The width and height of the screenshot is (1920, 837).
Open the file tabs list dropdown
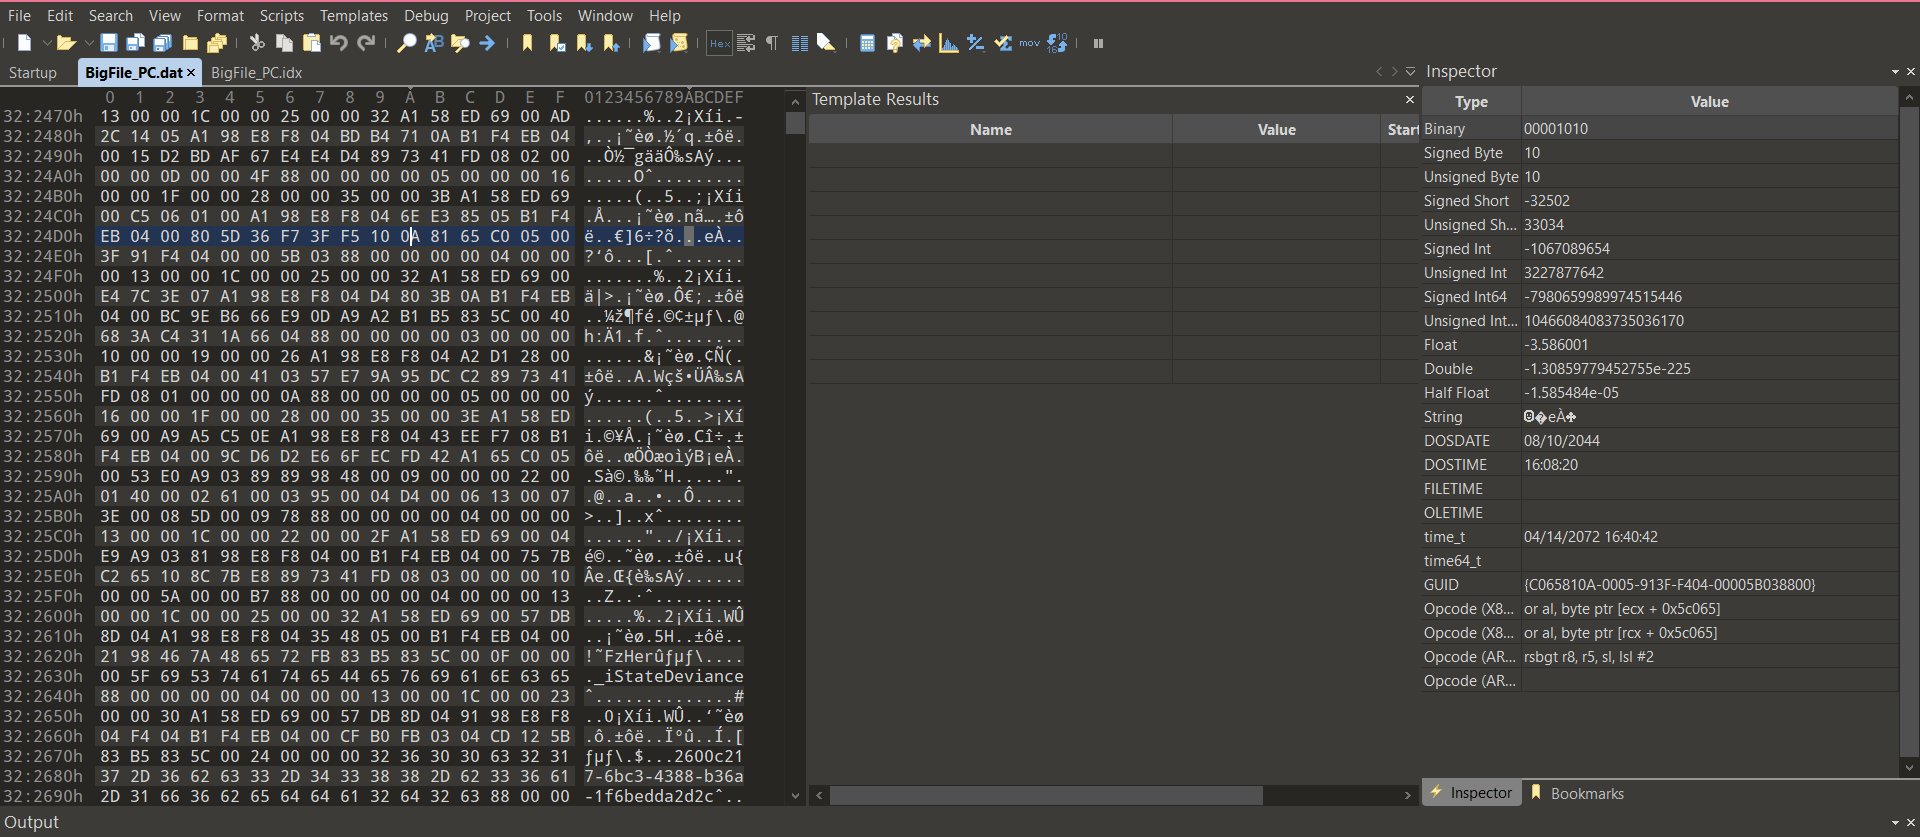[1410, 72]
